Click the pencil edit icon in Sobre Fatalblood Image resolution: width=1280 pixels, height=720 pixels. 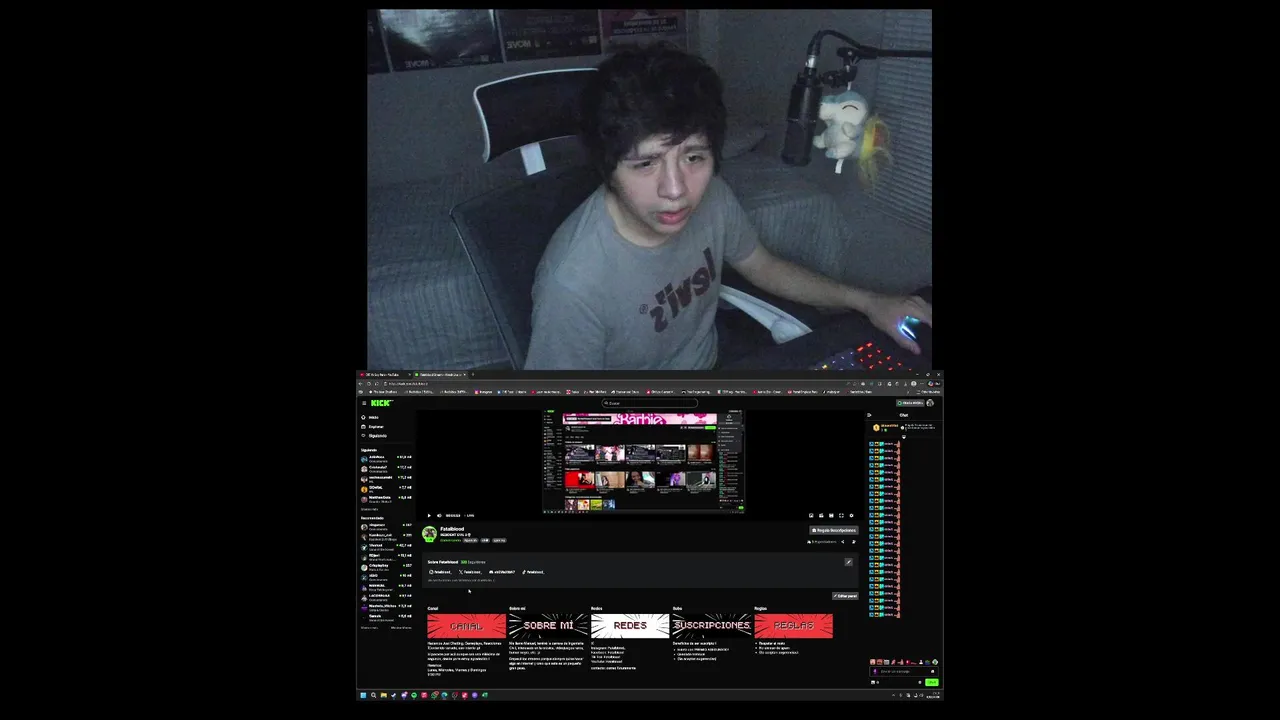pyautogui.click(x=848, y=562)
